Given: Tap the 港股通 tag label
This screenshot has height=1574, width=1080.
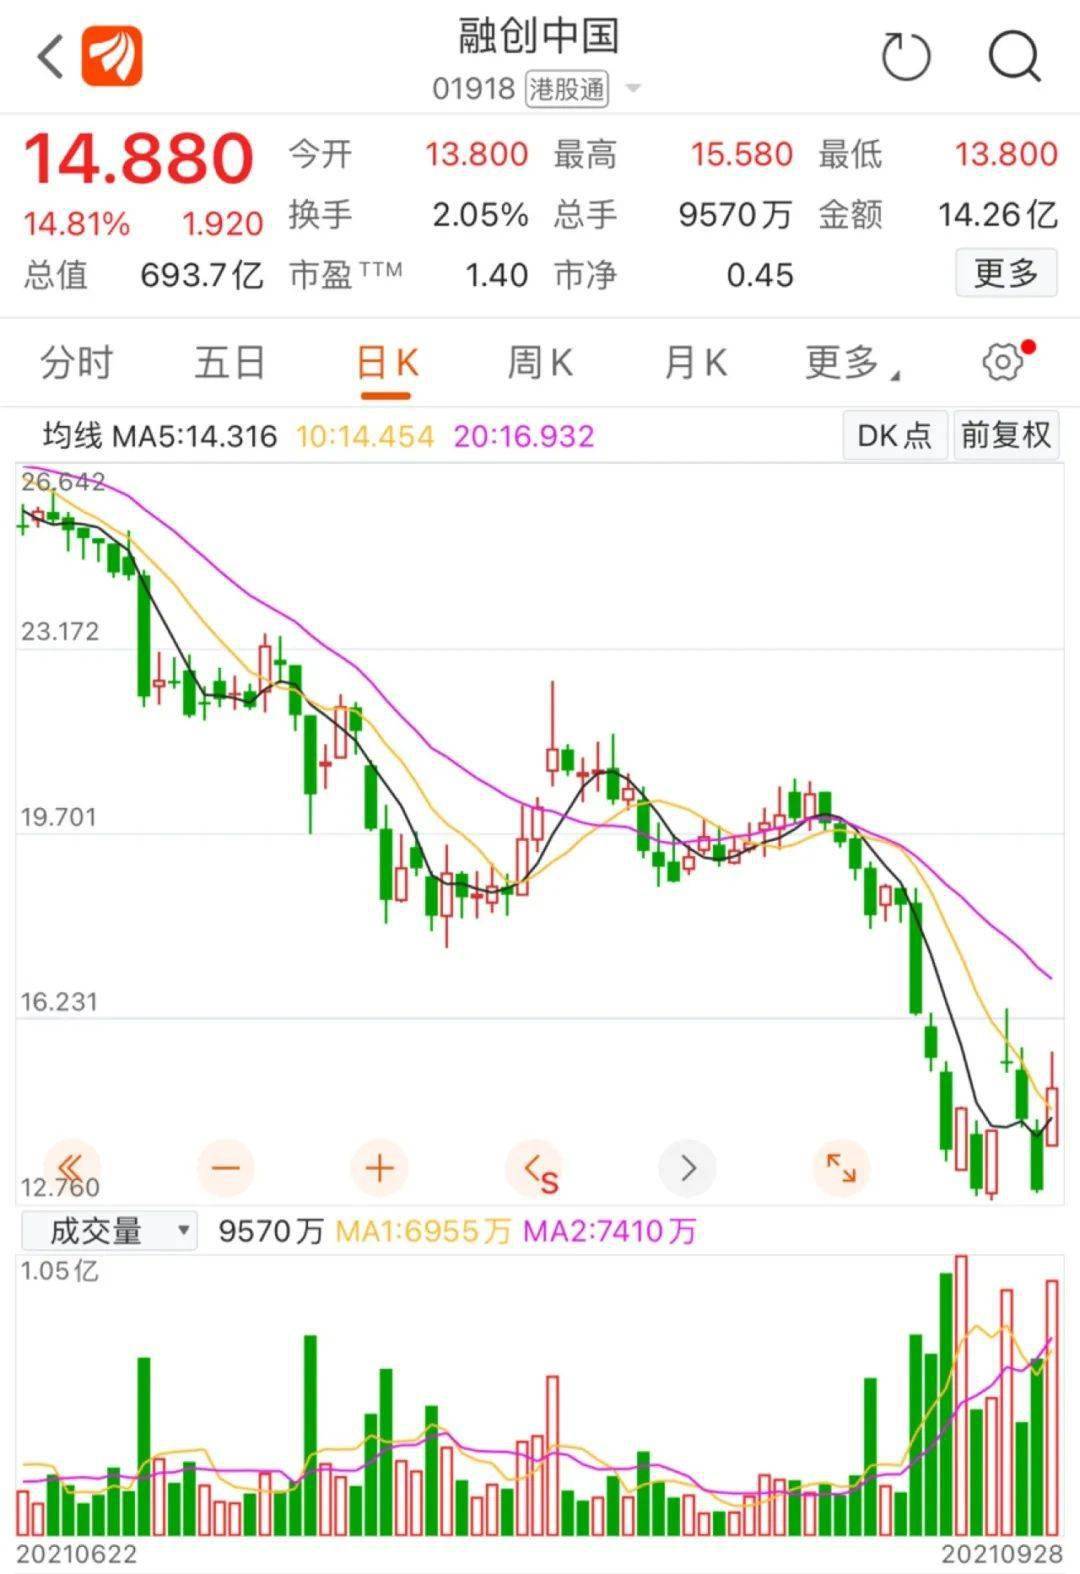Looking at the screenshot, I should click(x=567, y=89).
